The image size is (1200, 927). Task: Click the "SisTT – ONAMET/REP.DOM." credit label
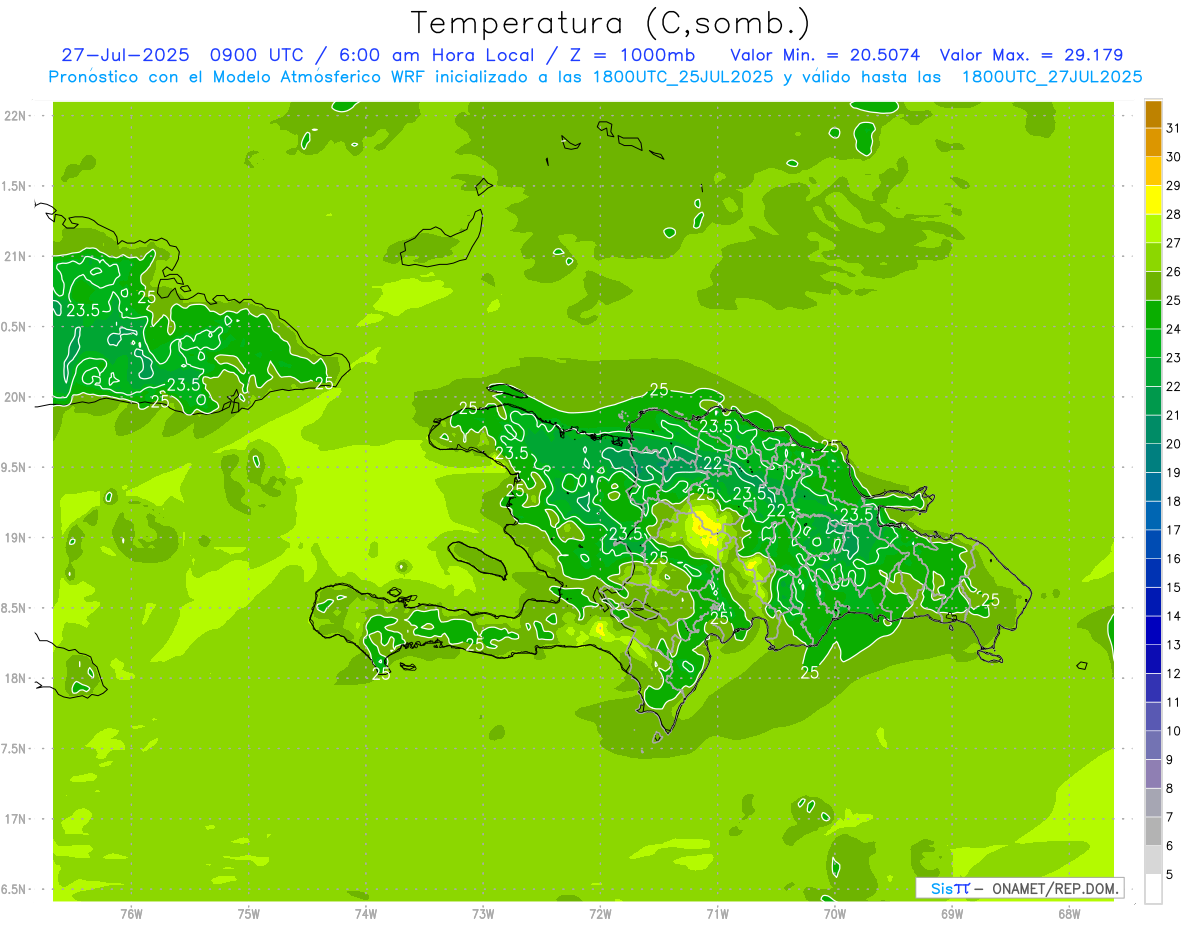tap(1020, 888)
